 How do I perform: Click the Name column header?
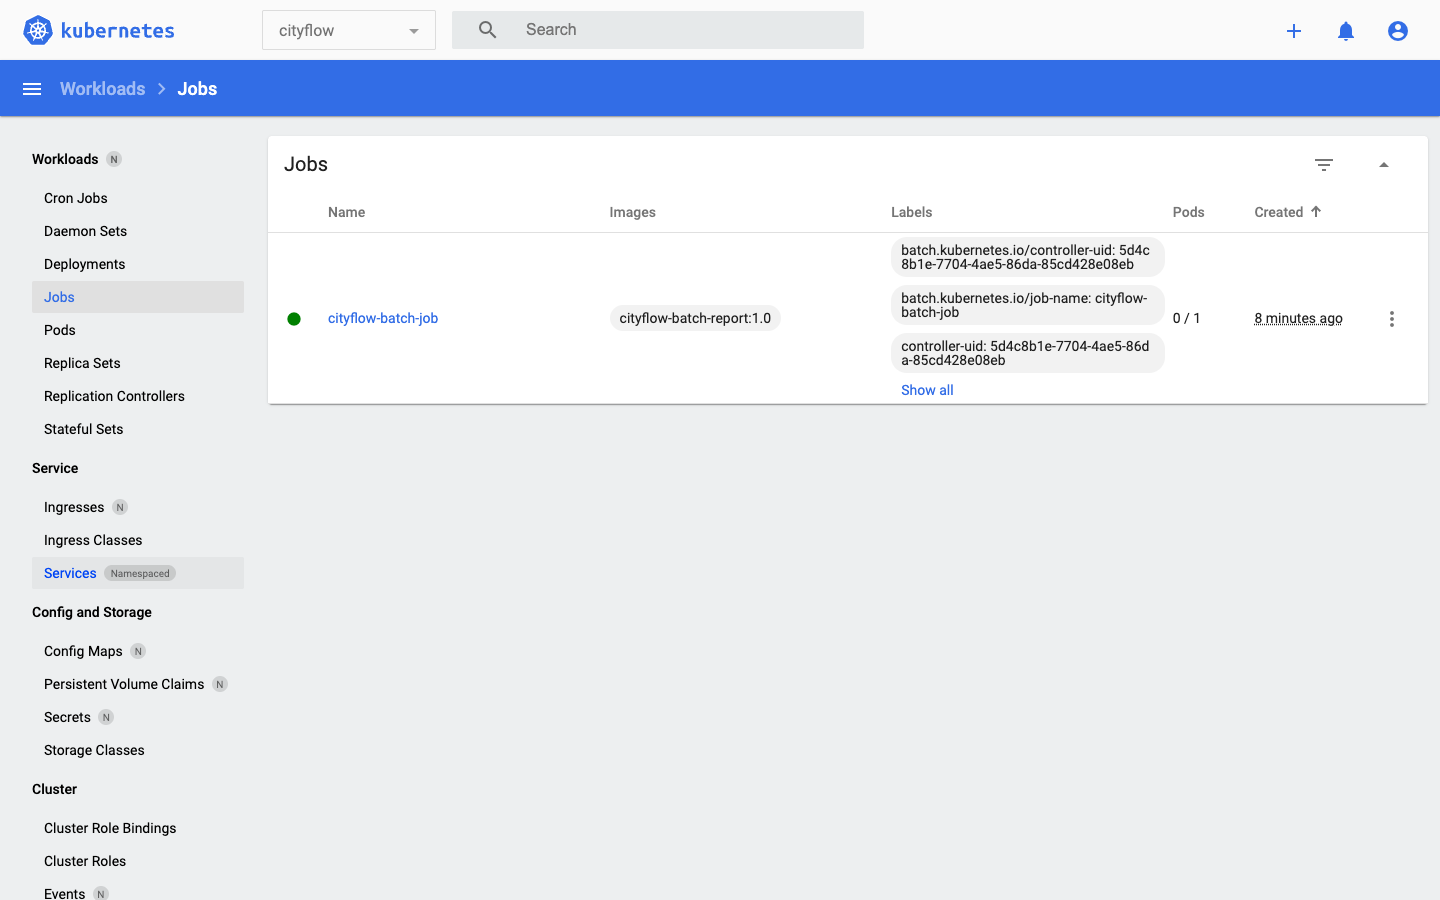click(x=346, y=212)
